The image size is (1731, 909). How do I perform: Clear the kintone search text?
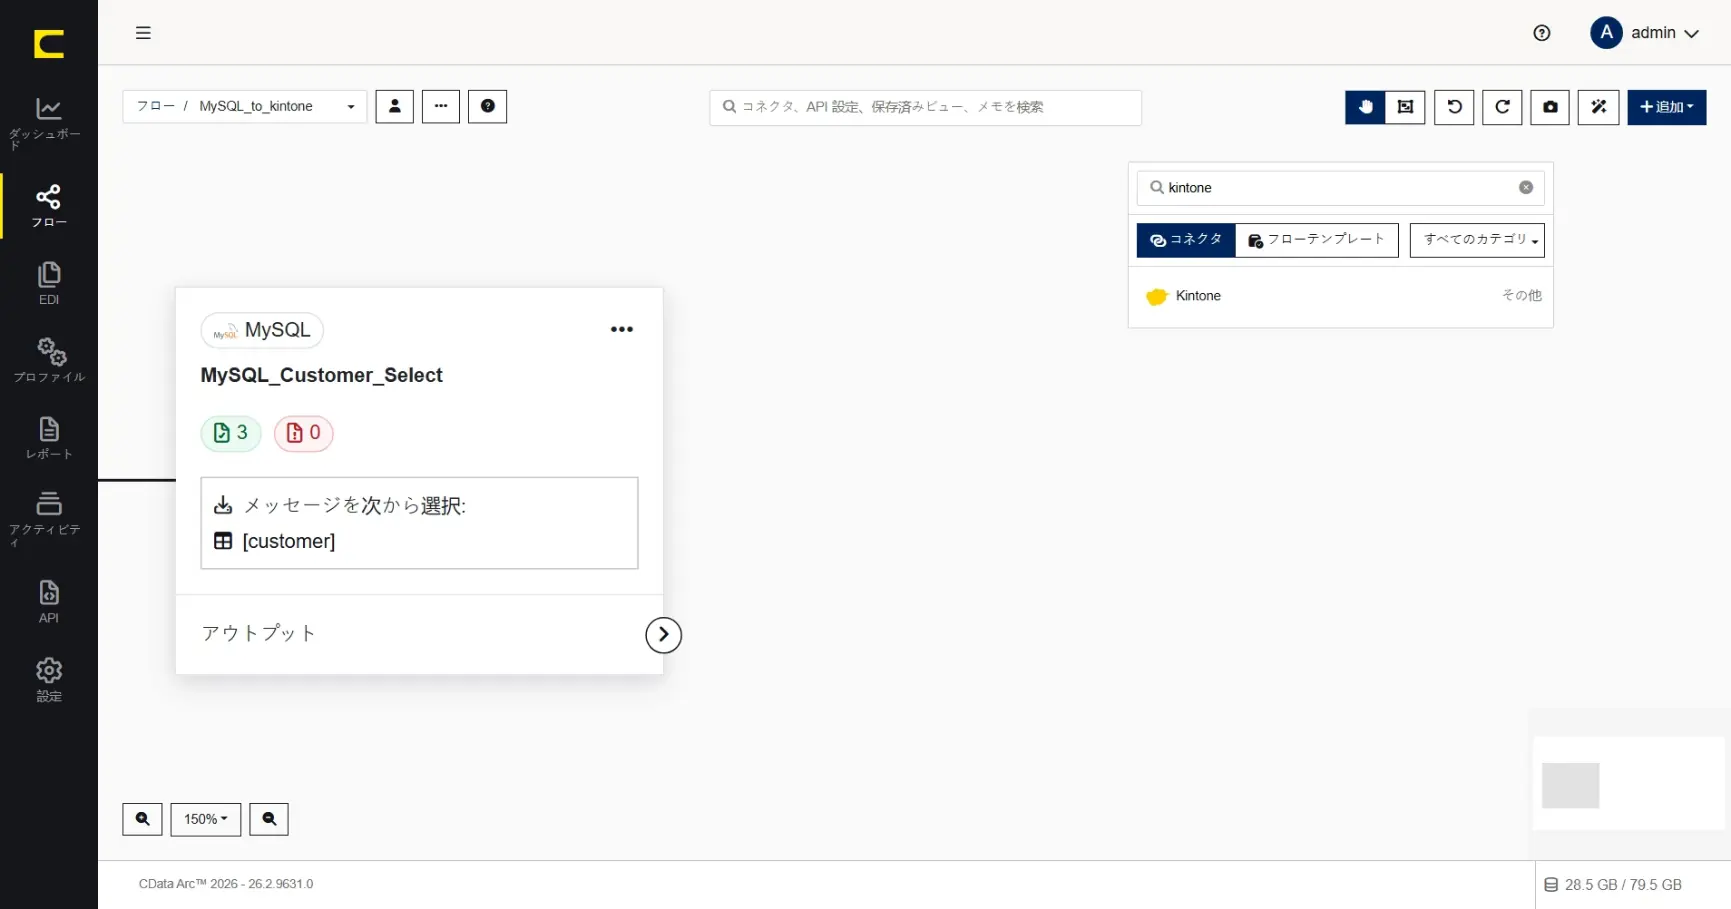[1526, 188]
